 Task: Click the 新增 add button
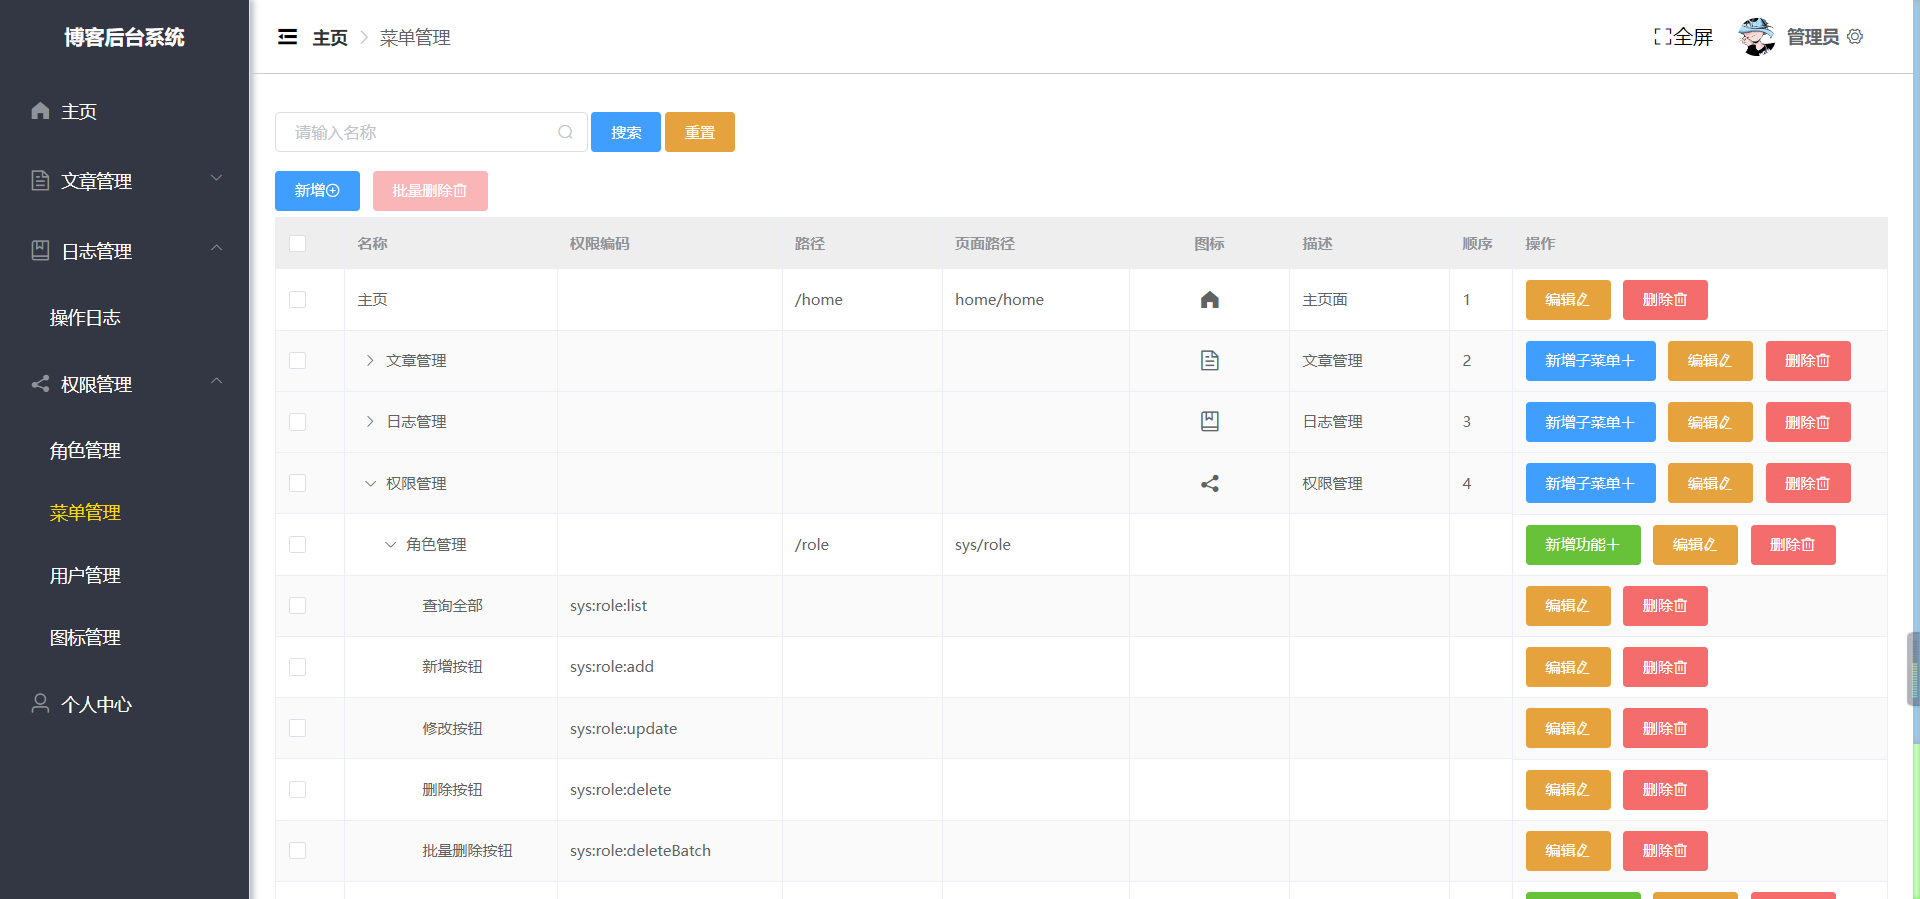(317, 191)
